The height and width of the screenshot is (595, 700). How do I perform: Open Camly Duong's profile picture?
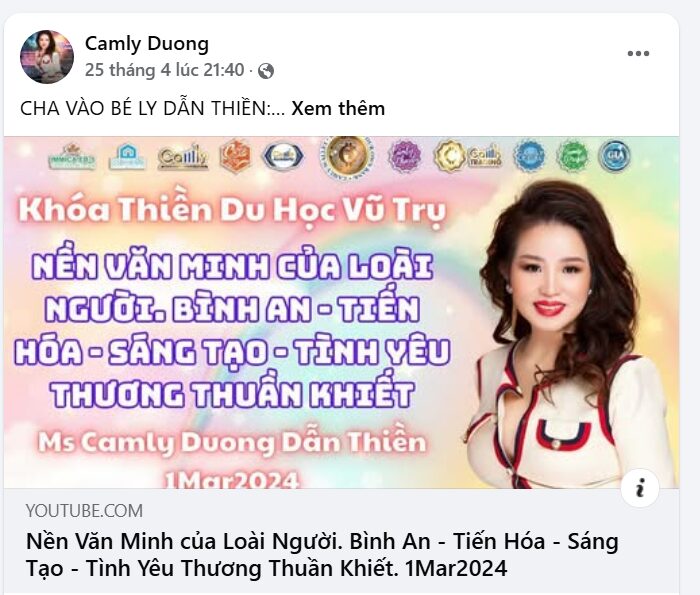(x=47, y=57)
